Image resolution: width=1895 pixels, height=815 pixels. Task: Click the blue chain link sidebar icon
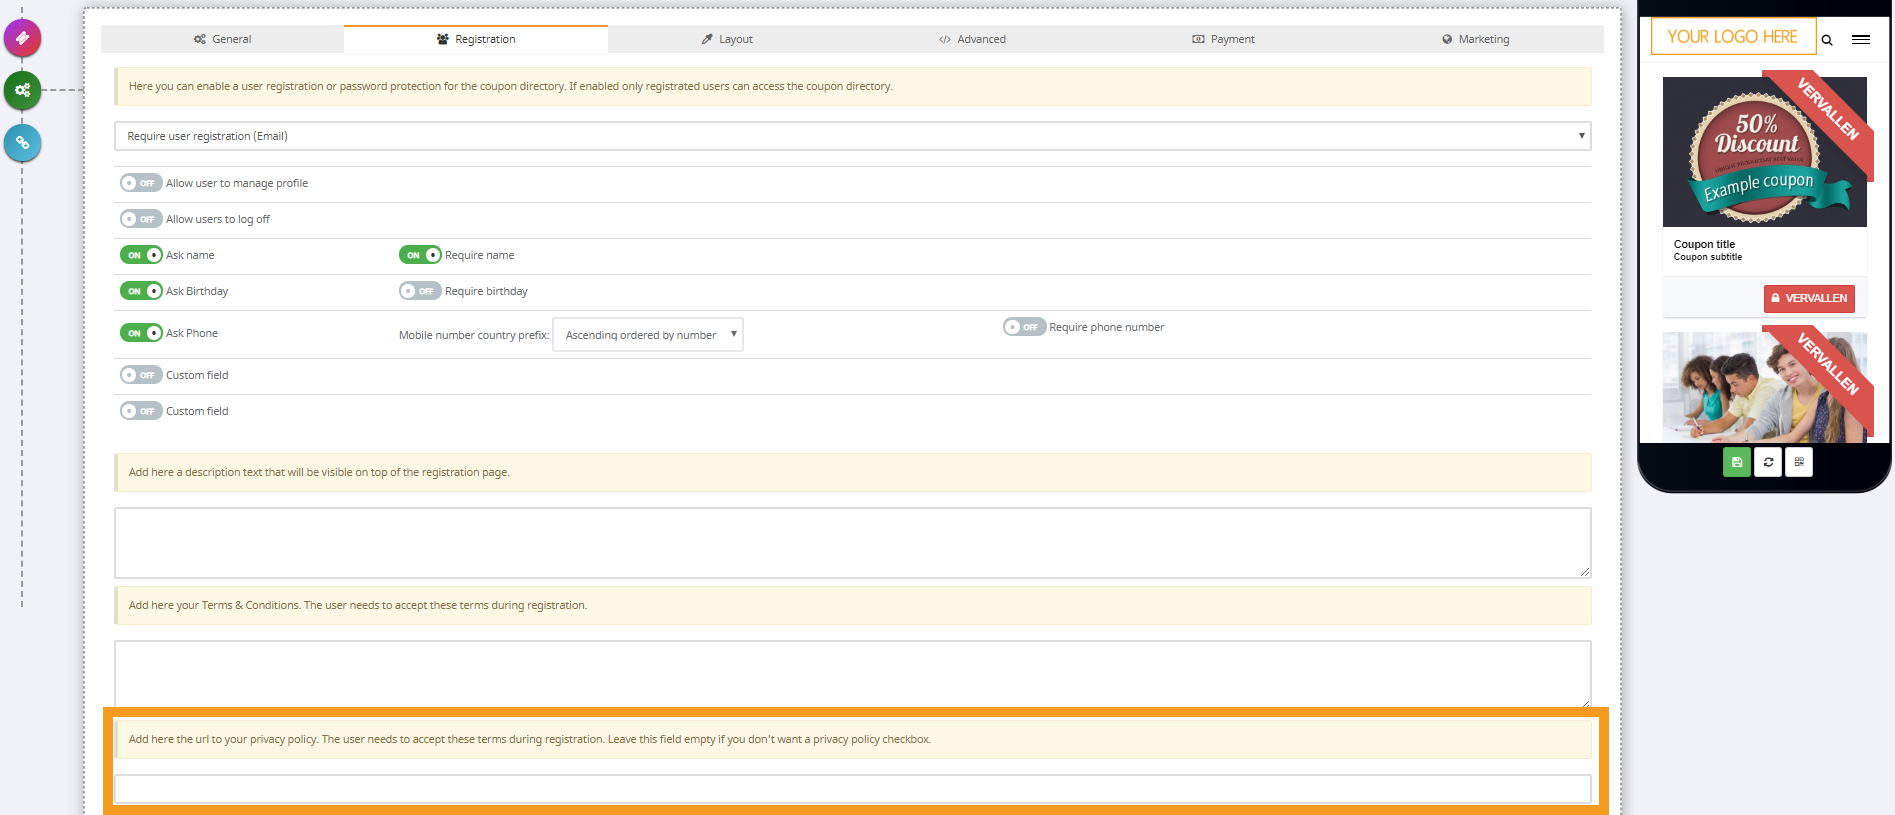(x=22, y=143)
